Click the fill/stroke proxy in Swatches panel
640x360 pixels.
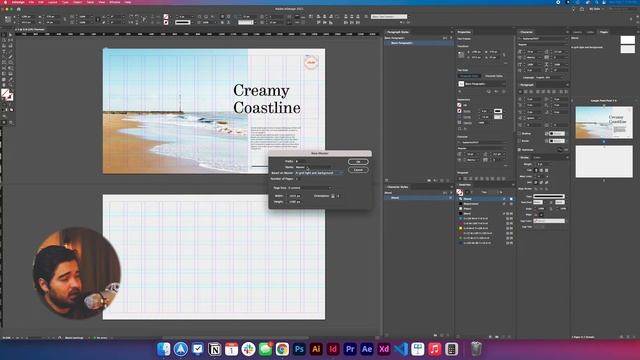[460, 192]
